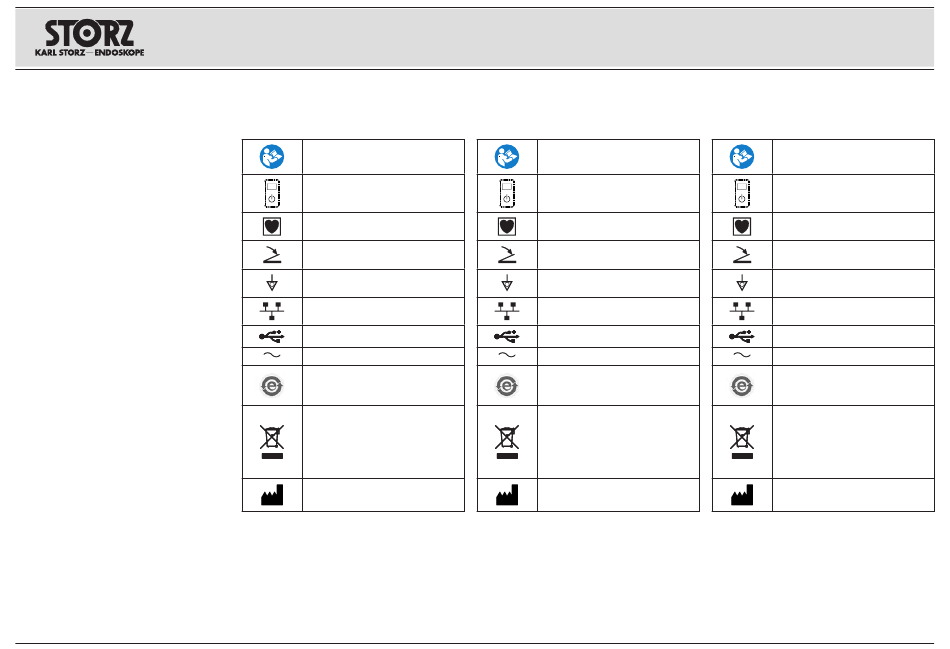The image size is (950, 649).
Task: Click the KARL STORZ Endoskope logo
Action: tap(90, 38)
